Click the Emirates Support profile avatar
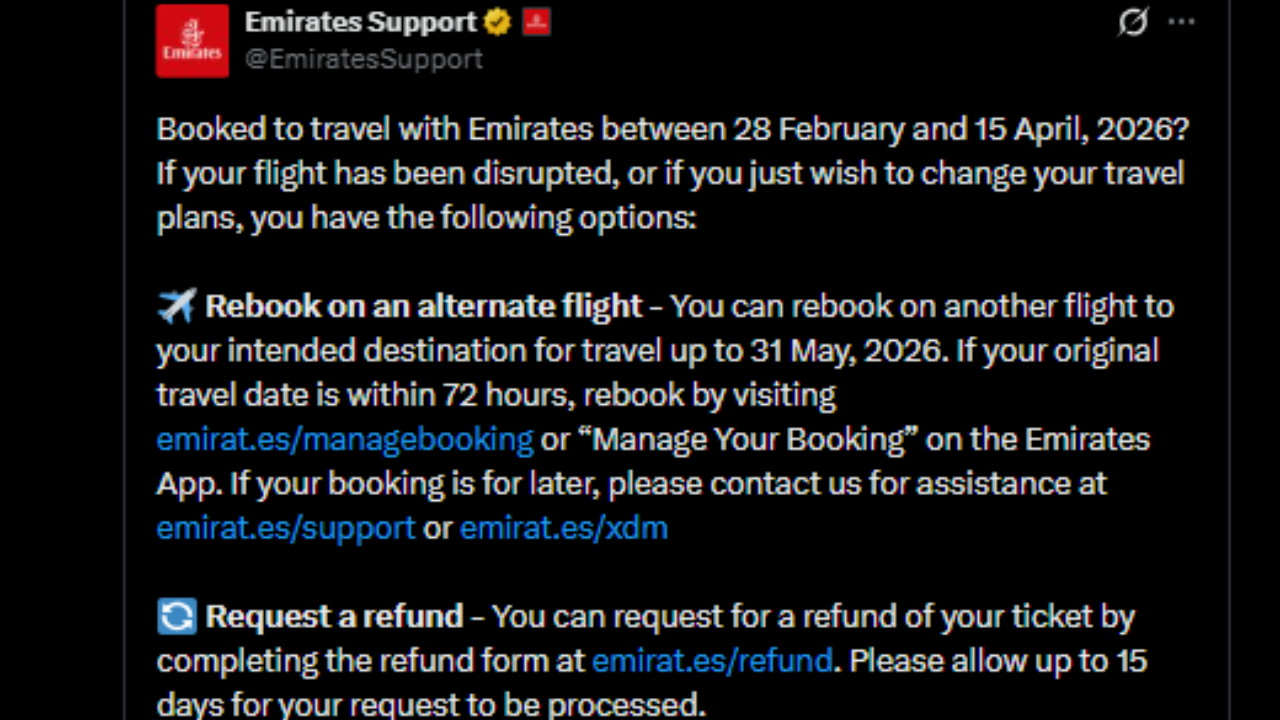Screen dimensions: 1280x720 (191, 41)
